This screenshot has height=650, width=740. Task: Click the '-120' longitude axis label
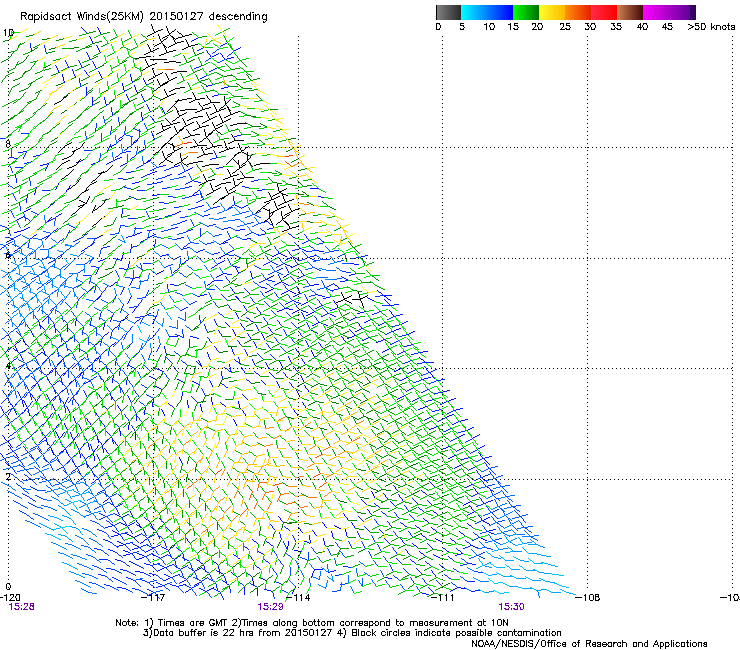[10, 598]
